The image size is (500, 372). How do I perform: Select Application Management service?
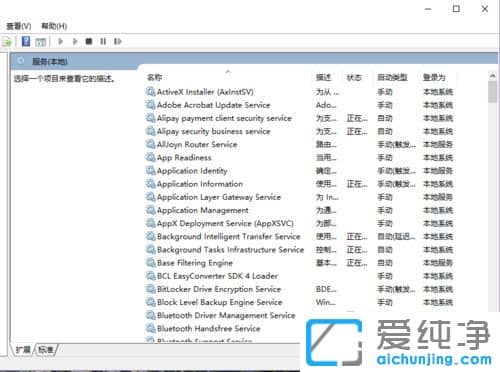coord(203,210)
